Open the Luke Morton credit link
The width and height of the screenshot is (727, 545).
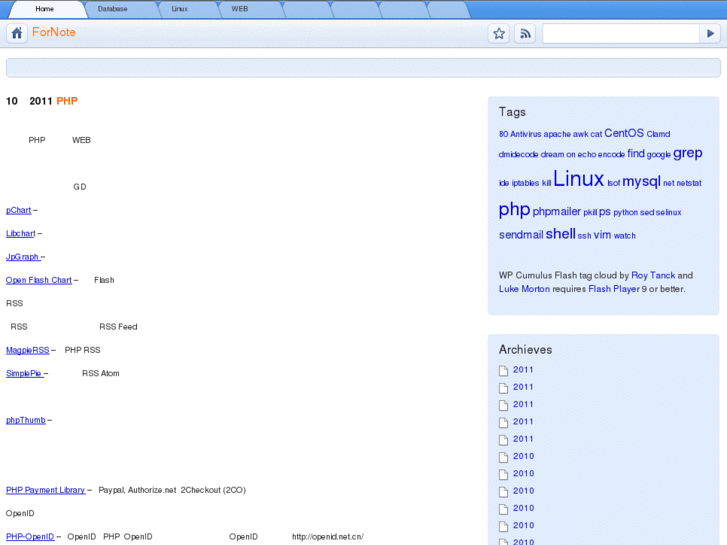tap(524, 289)
